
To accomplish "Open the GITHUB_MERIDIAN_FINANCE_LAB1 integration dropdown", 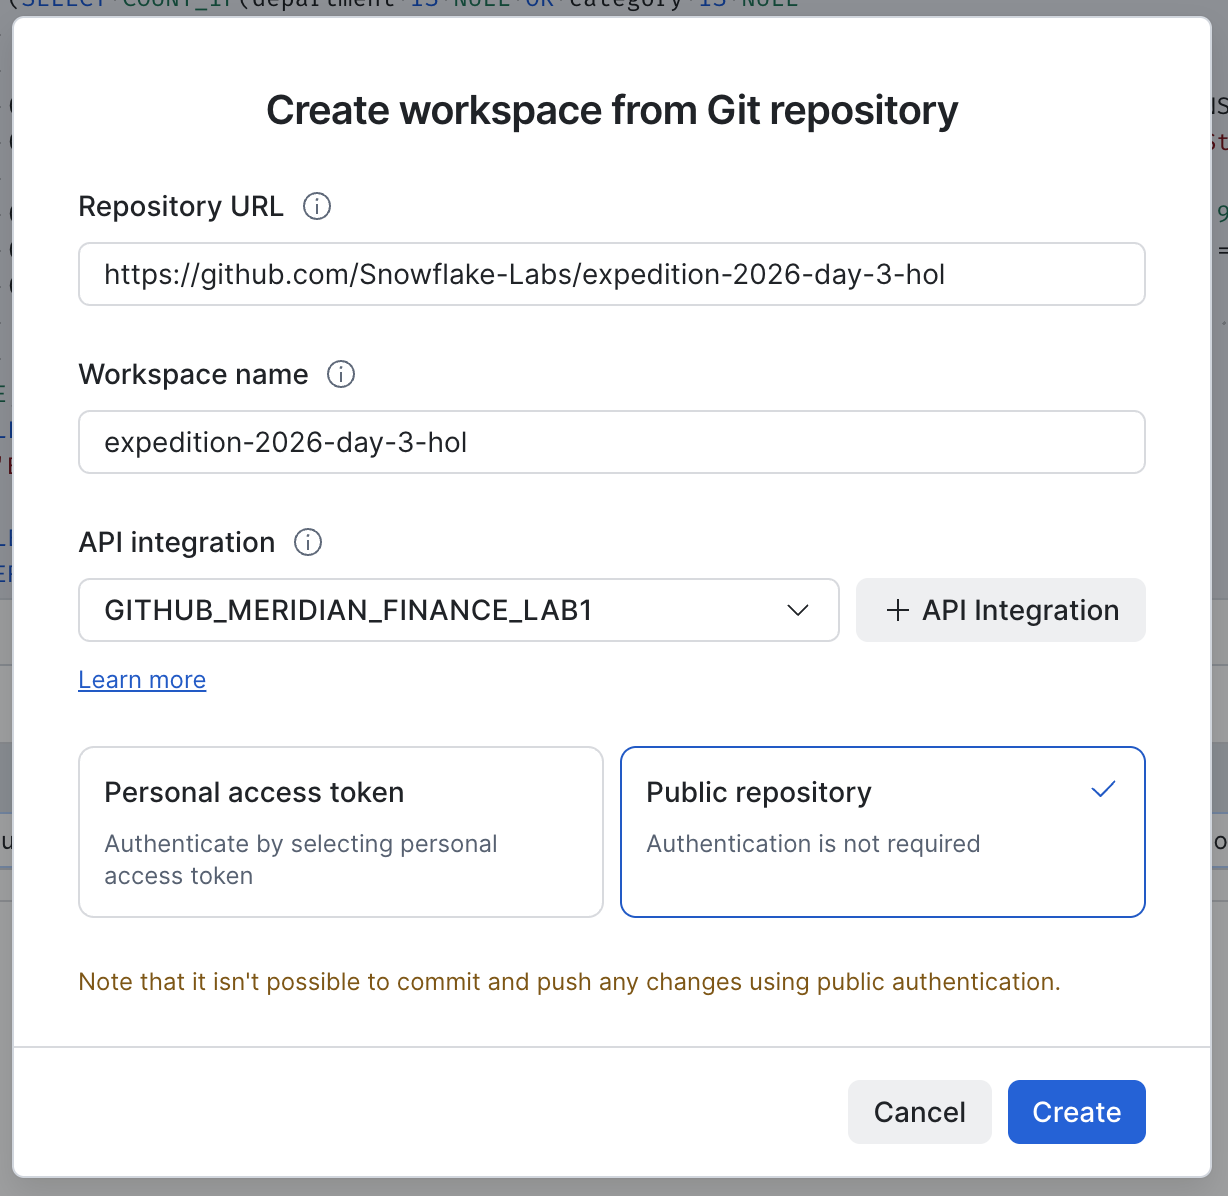I will click(459, 610).
